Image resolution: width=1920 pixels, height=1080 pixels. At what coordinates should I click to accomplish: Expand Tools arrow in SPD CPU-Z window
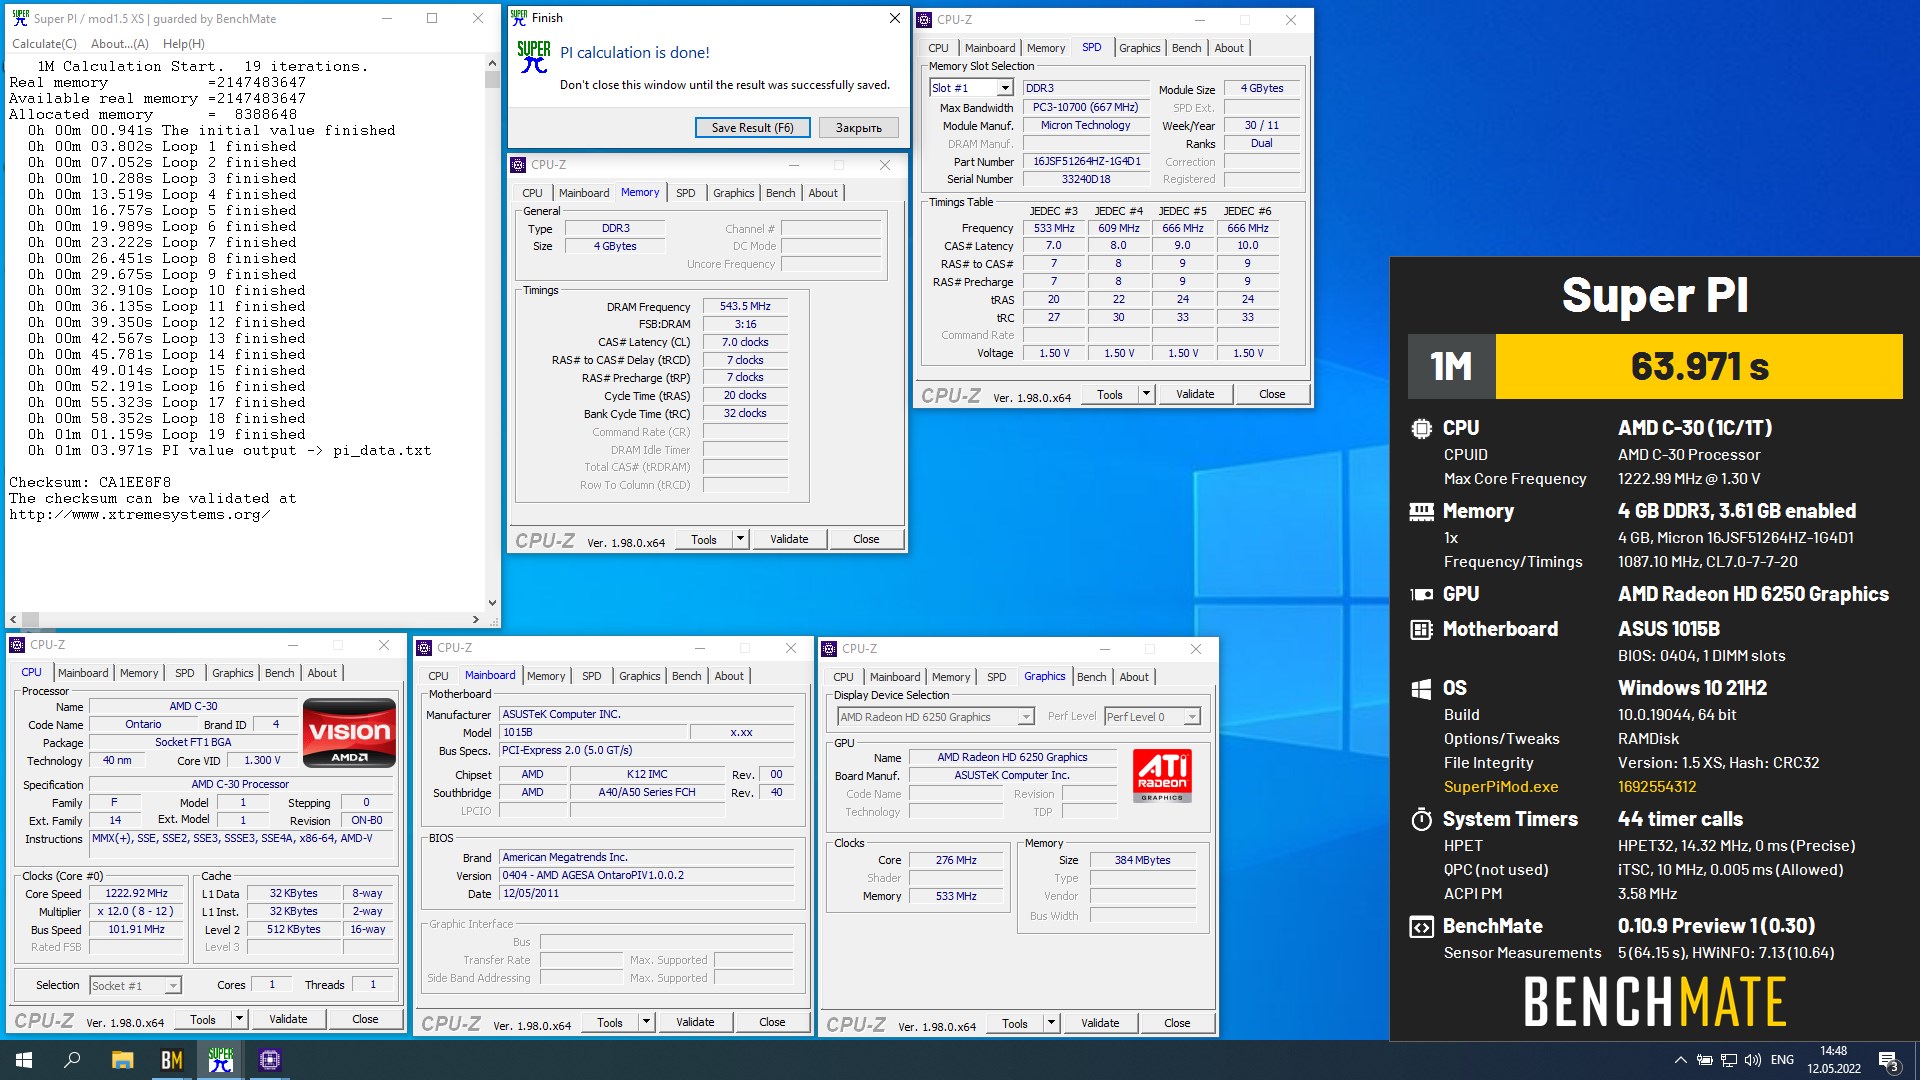click(x=1146, y=394)
